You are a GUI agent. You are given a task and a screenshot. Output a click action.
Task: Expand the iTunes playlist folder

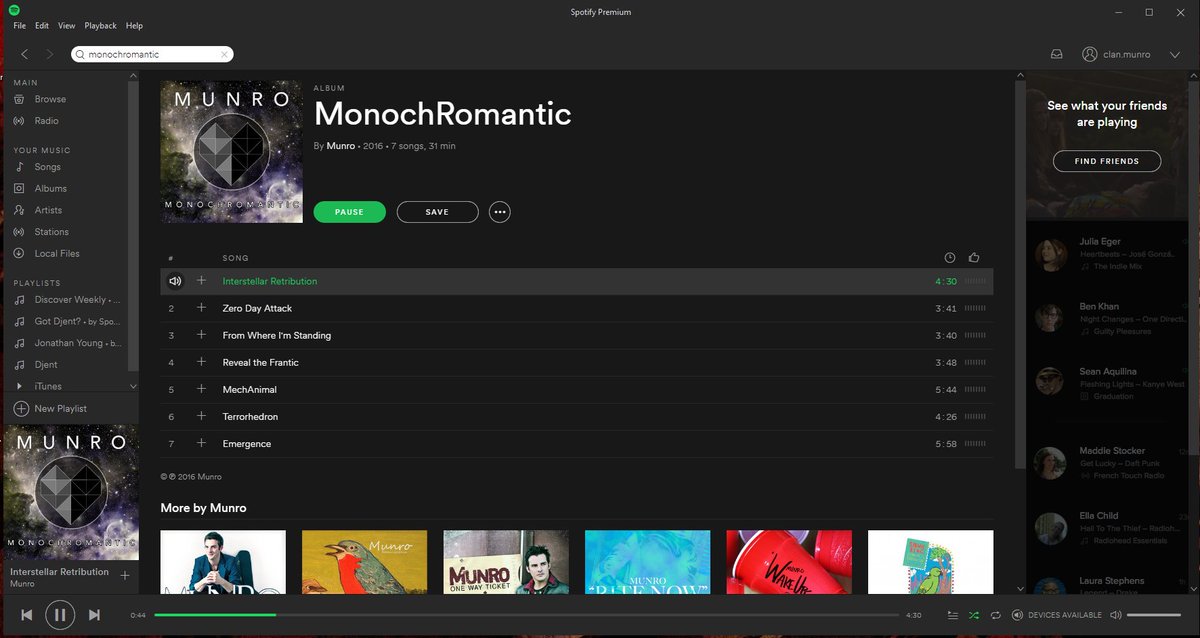(x=19, y=386)
